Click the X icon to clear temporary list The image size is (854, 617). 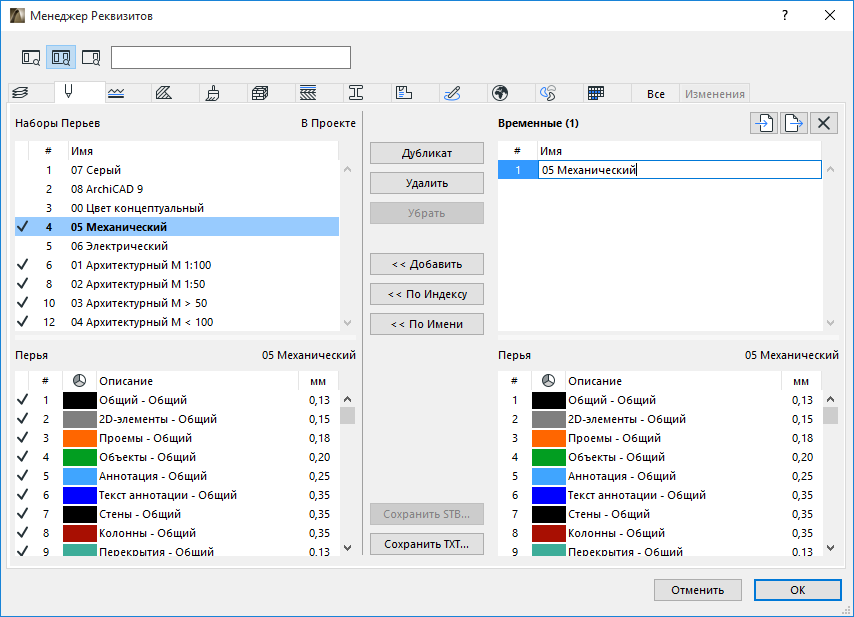(x=824, y=123)
